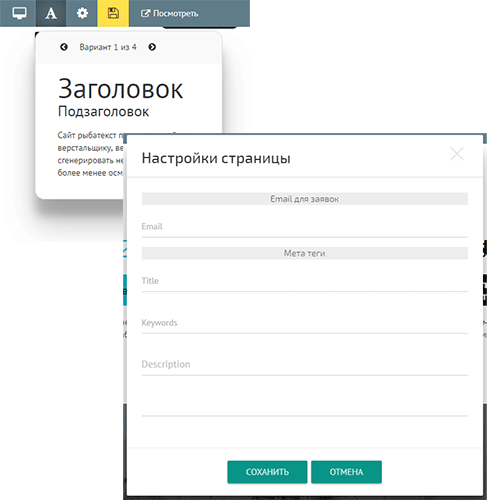Click the yellow save diskette icon

[113, 13]
